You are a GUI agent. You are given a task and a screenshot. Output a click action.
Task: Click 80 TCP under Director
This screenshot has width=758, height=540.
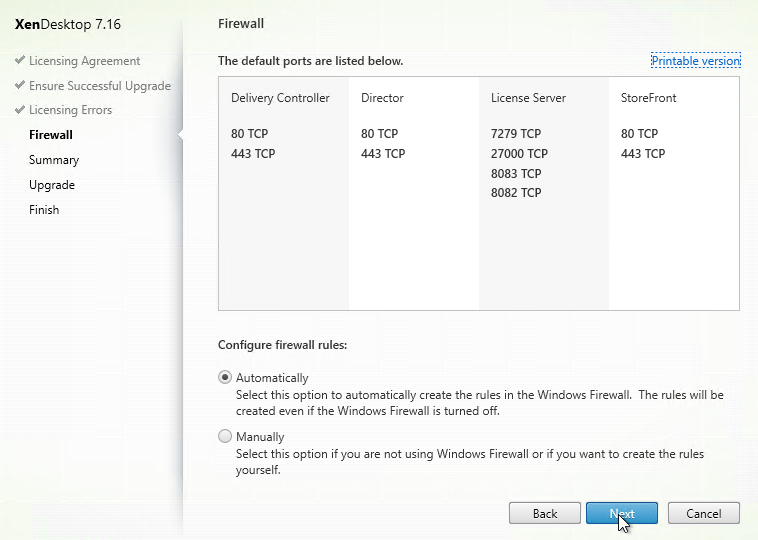pos(379,133)
